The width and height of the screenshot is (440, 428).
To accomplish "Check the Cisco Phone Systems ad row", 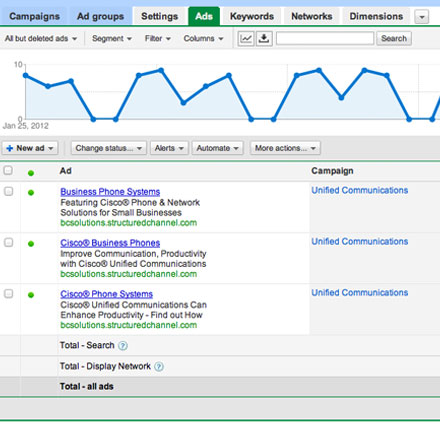I will 8,294.
